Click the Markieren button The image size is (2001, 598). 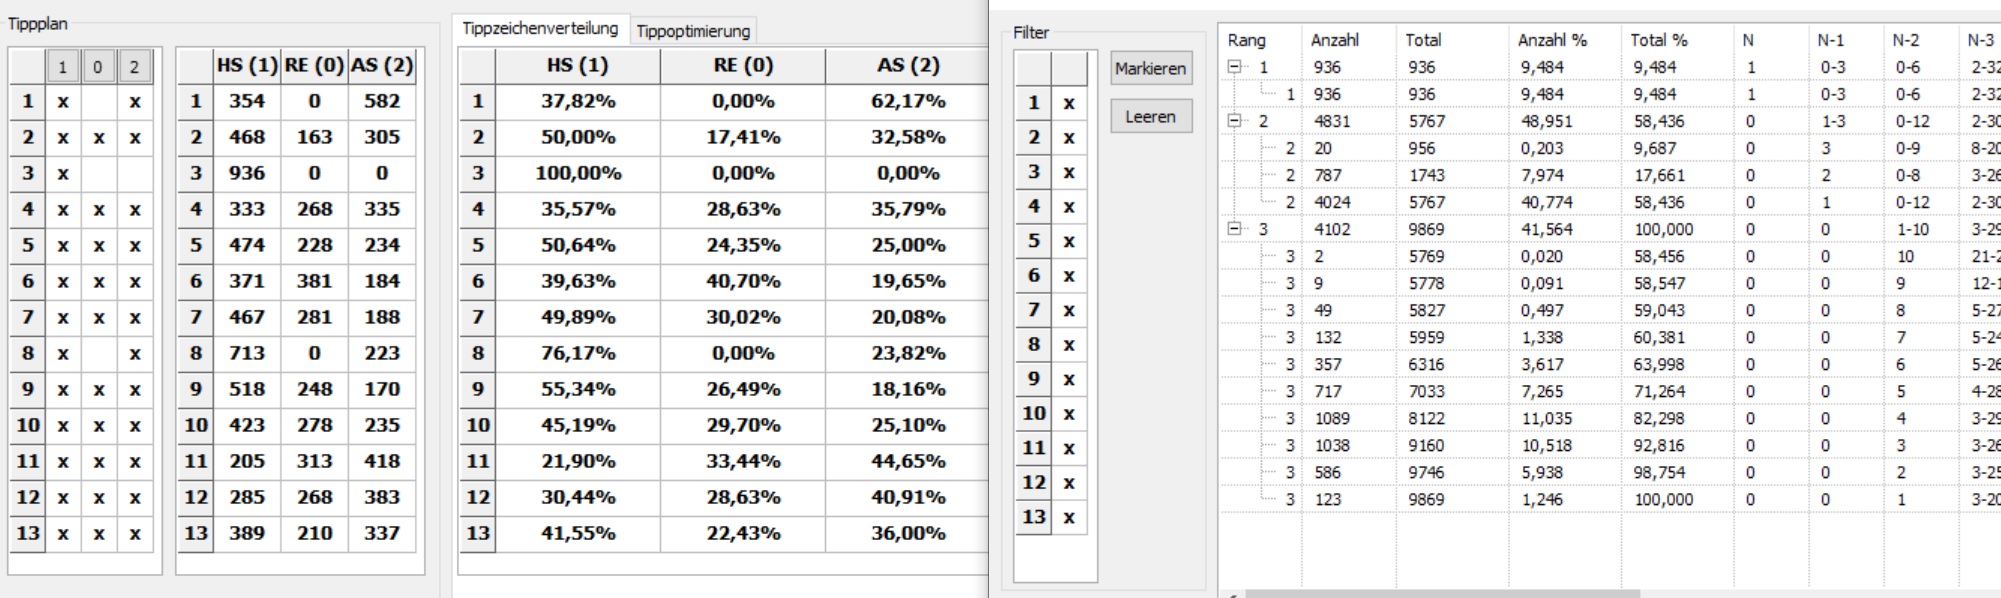(x=1151, y=68)
